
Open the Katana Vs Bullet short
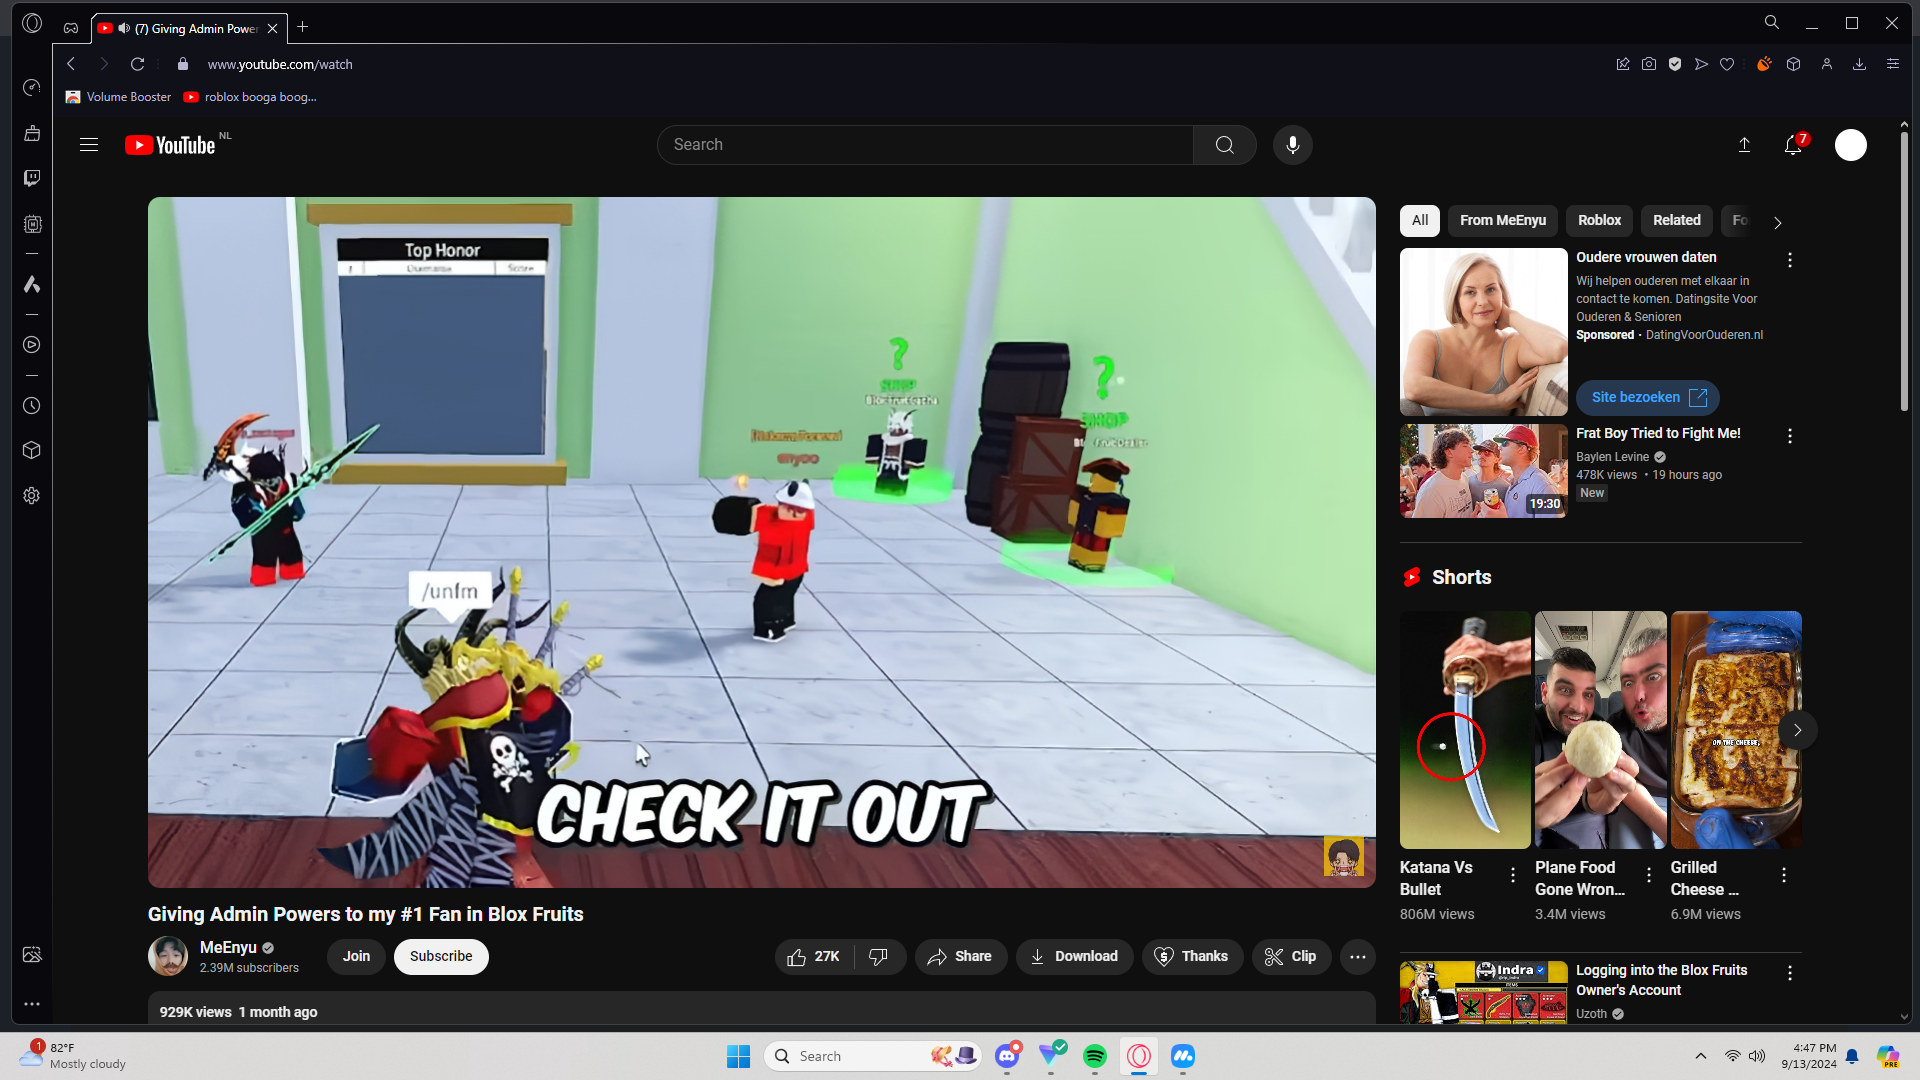pos(1465,730)
